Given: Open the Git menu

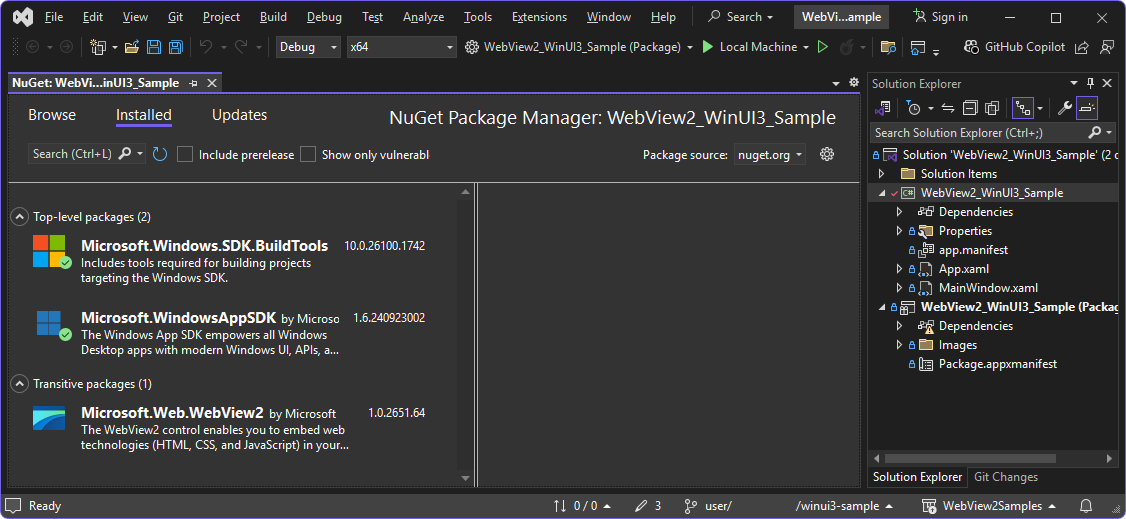Looking at the screenshot, I should click(x=175, y=17).
